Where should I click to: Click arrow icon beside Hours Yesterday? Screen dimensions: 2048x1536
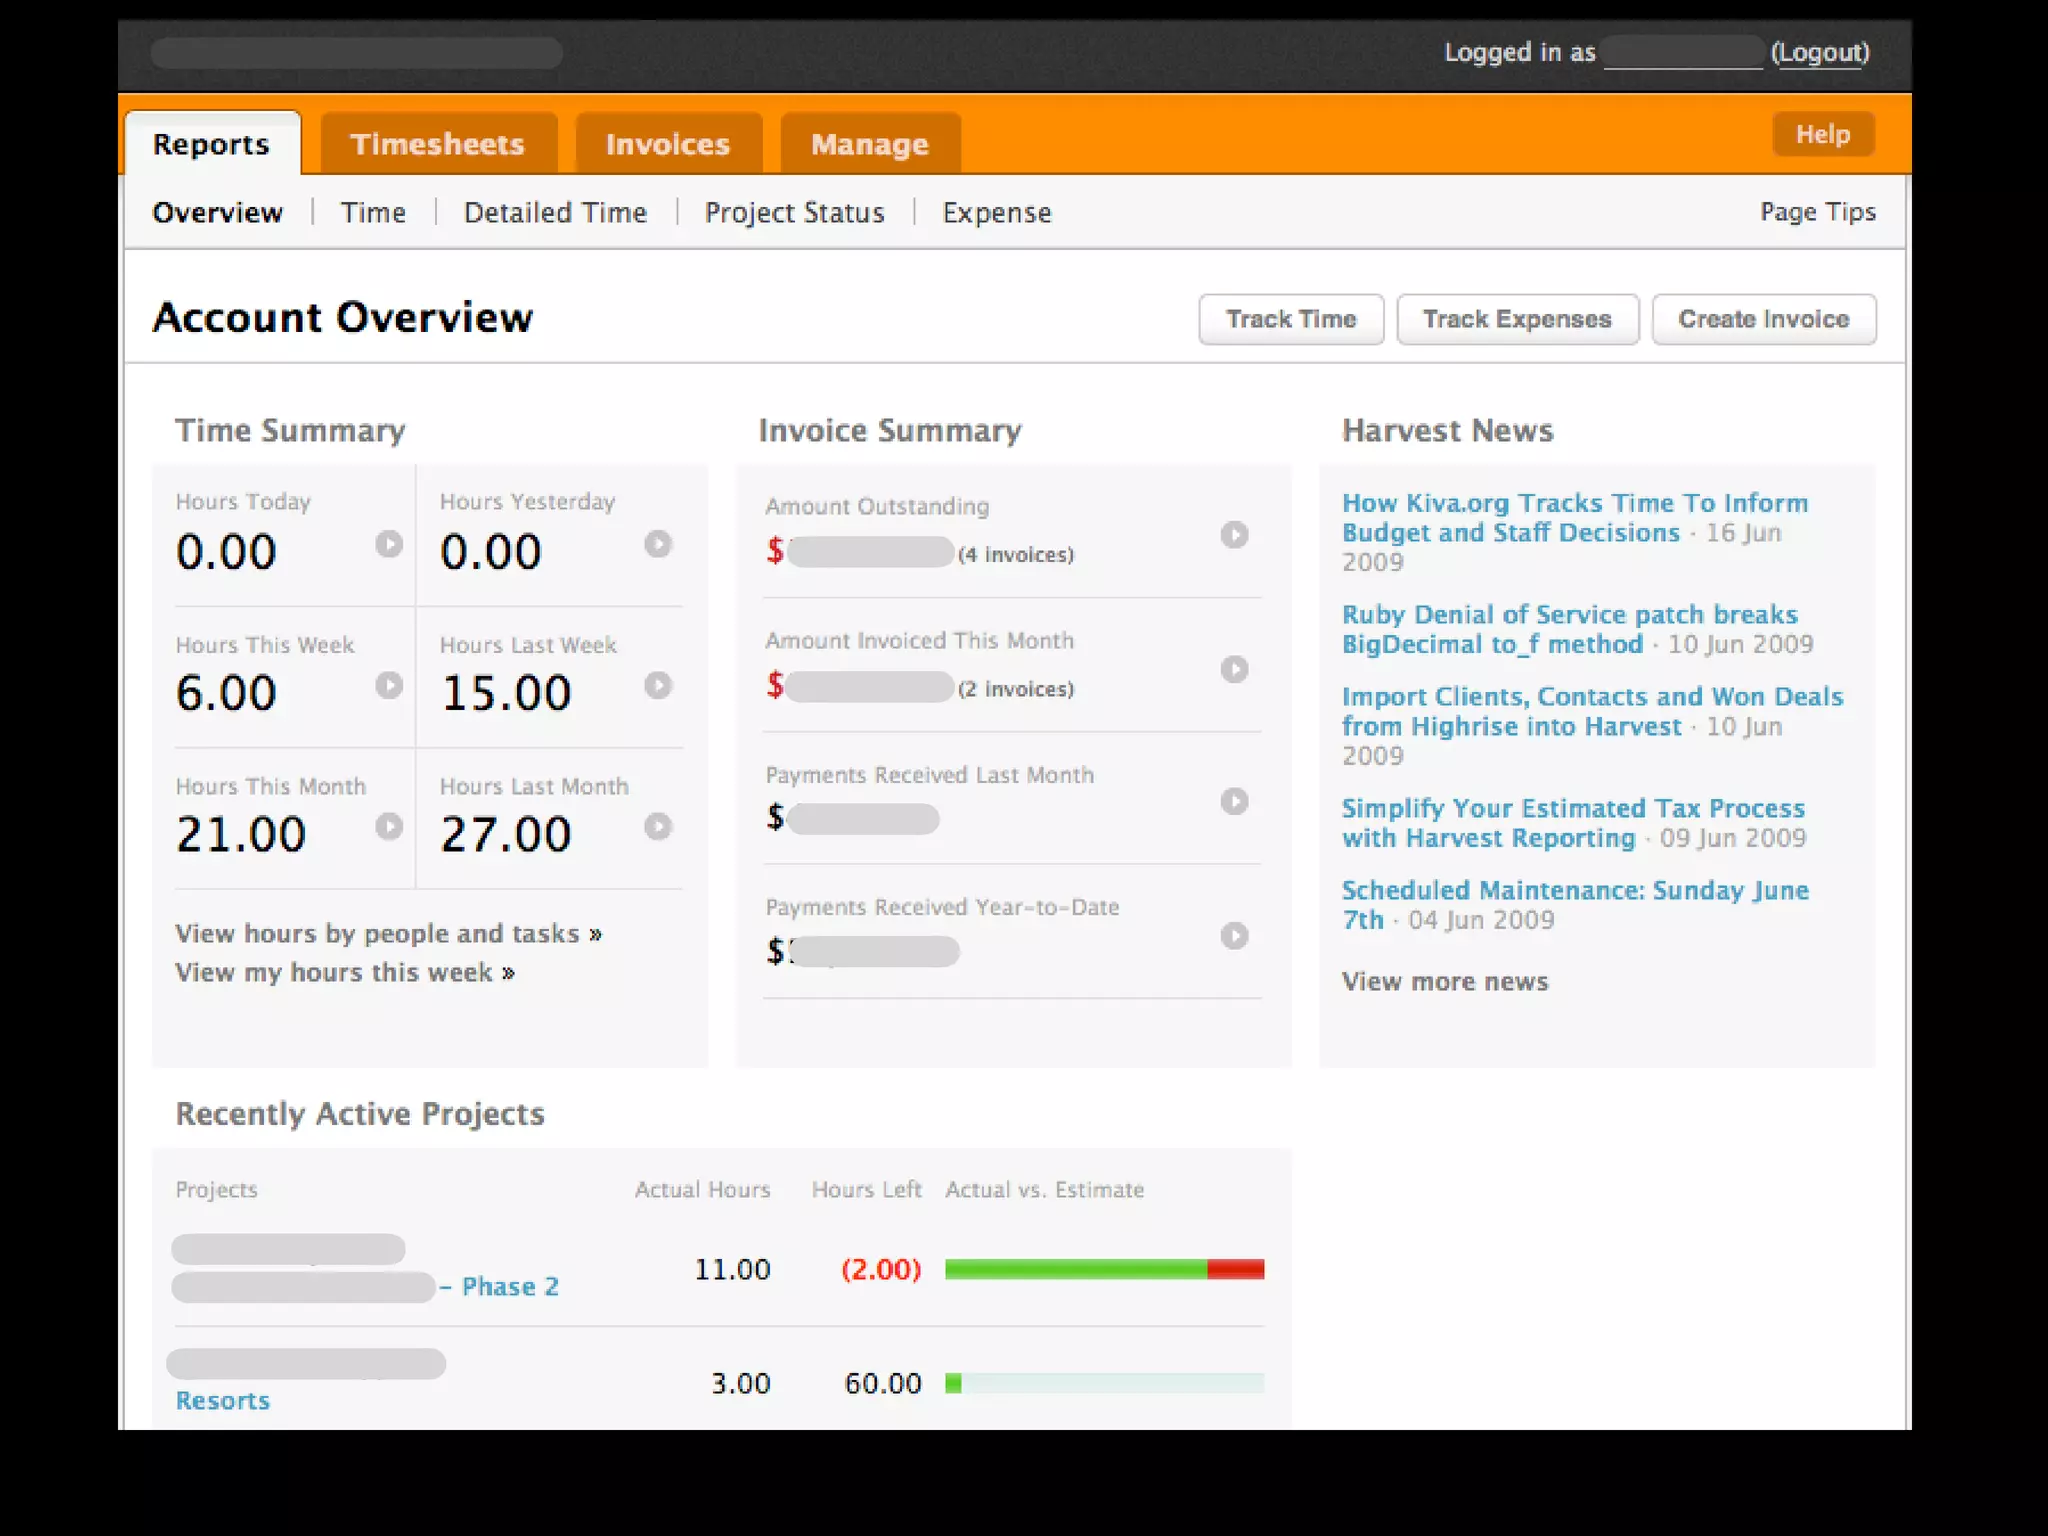point(657,544)
